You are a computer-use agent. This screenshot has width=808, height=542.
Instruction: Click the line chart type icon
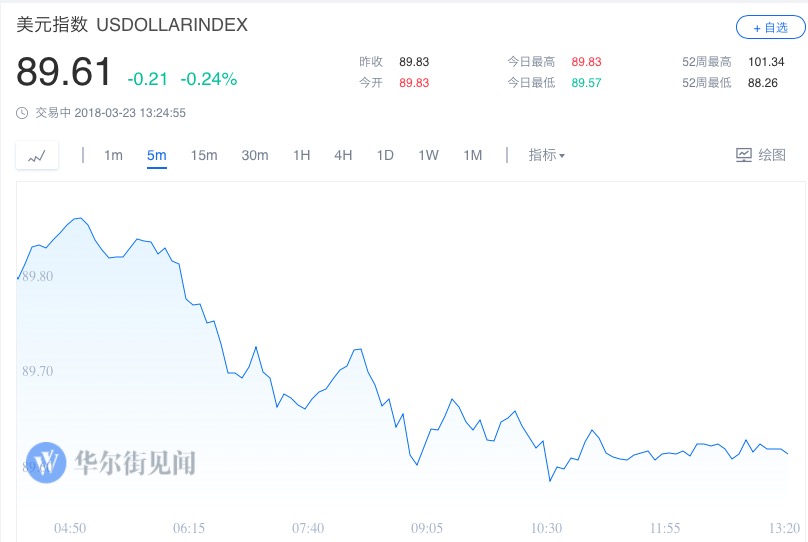(x=37, y=156)
